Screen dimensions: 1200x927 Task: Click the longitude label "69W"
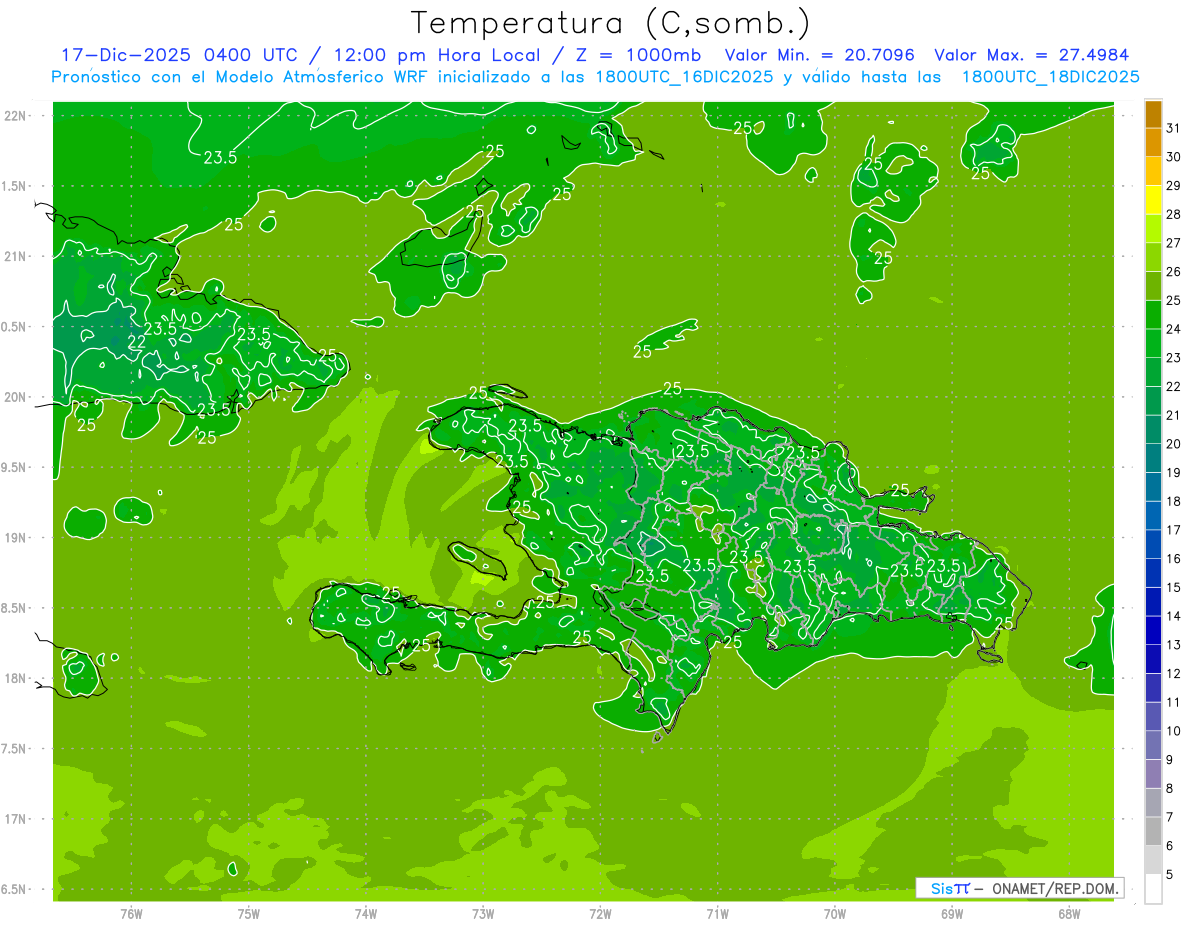[951, 914]
